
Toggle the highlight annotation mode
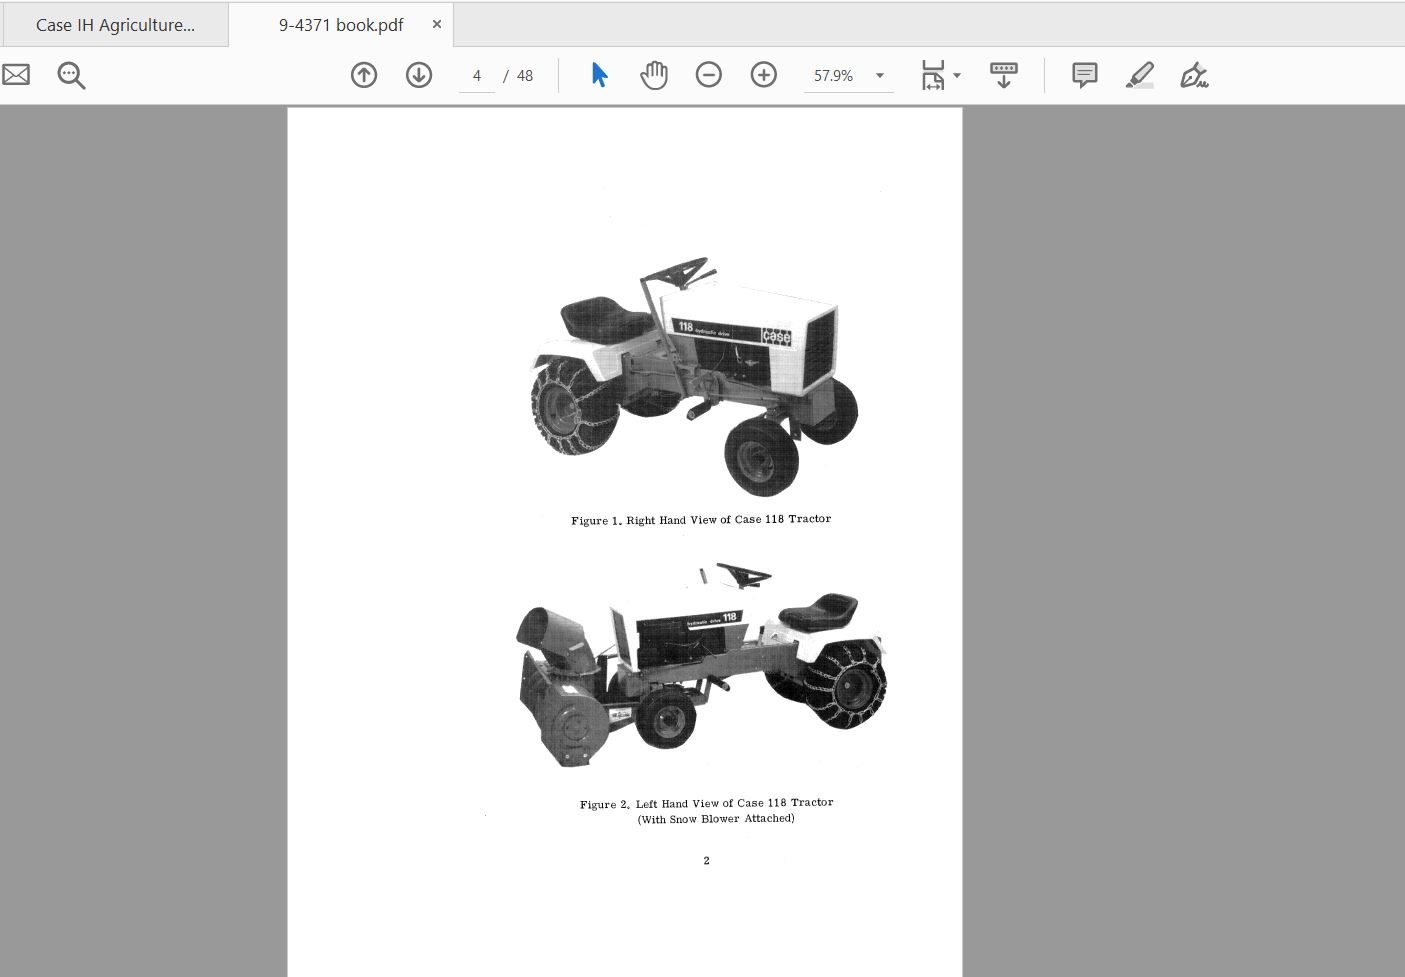coord(1139,74)
